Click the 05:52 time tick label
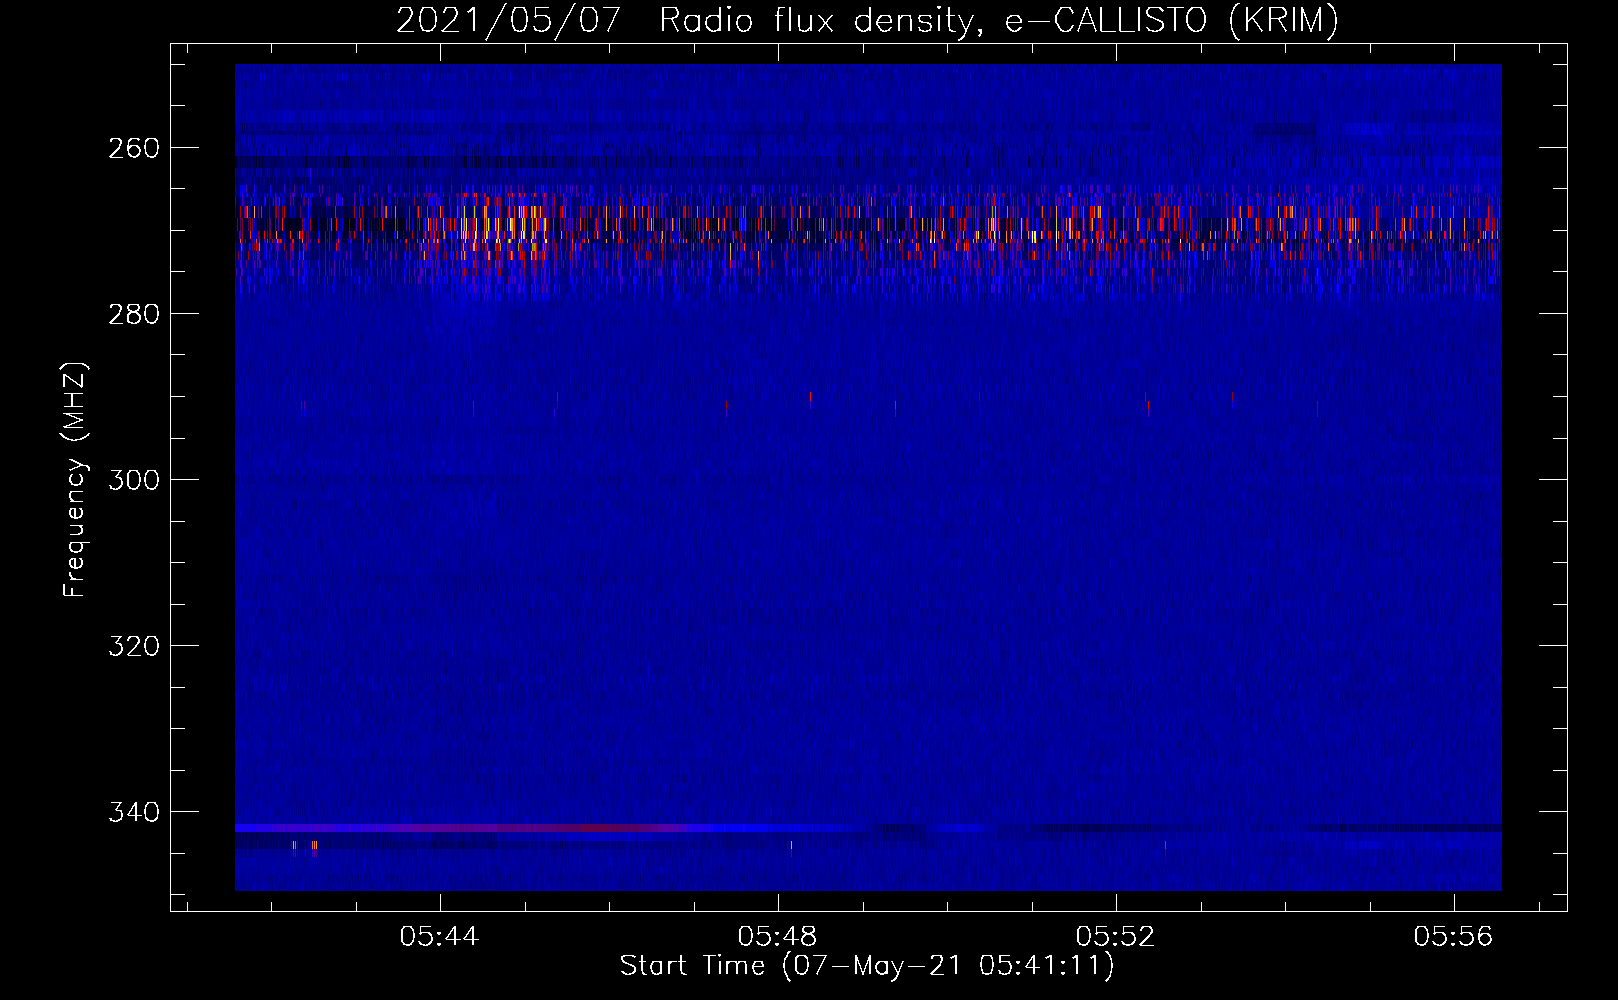The image size is (1618, 1000). tap(1115, 936)
